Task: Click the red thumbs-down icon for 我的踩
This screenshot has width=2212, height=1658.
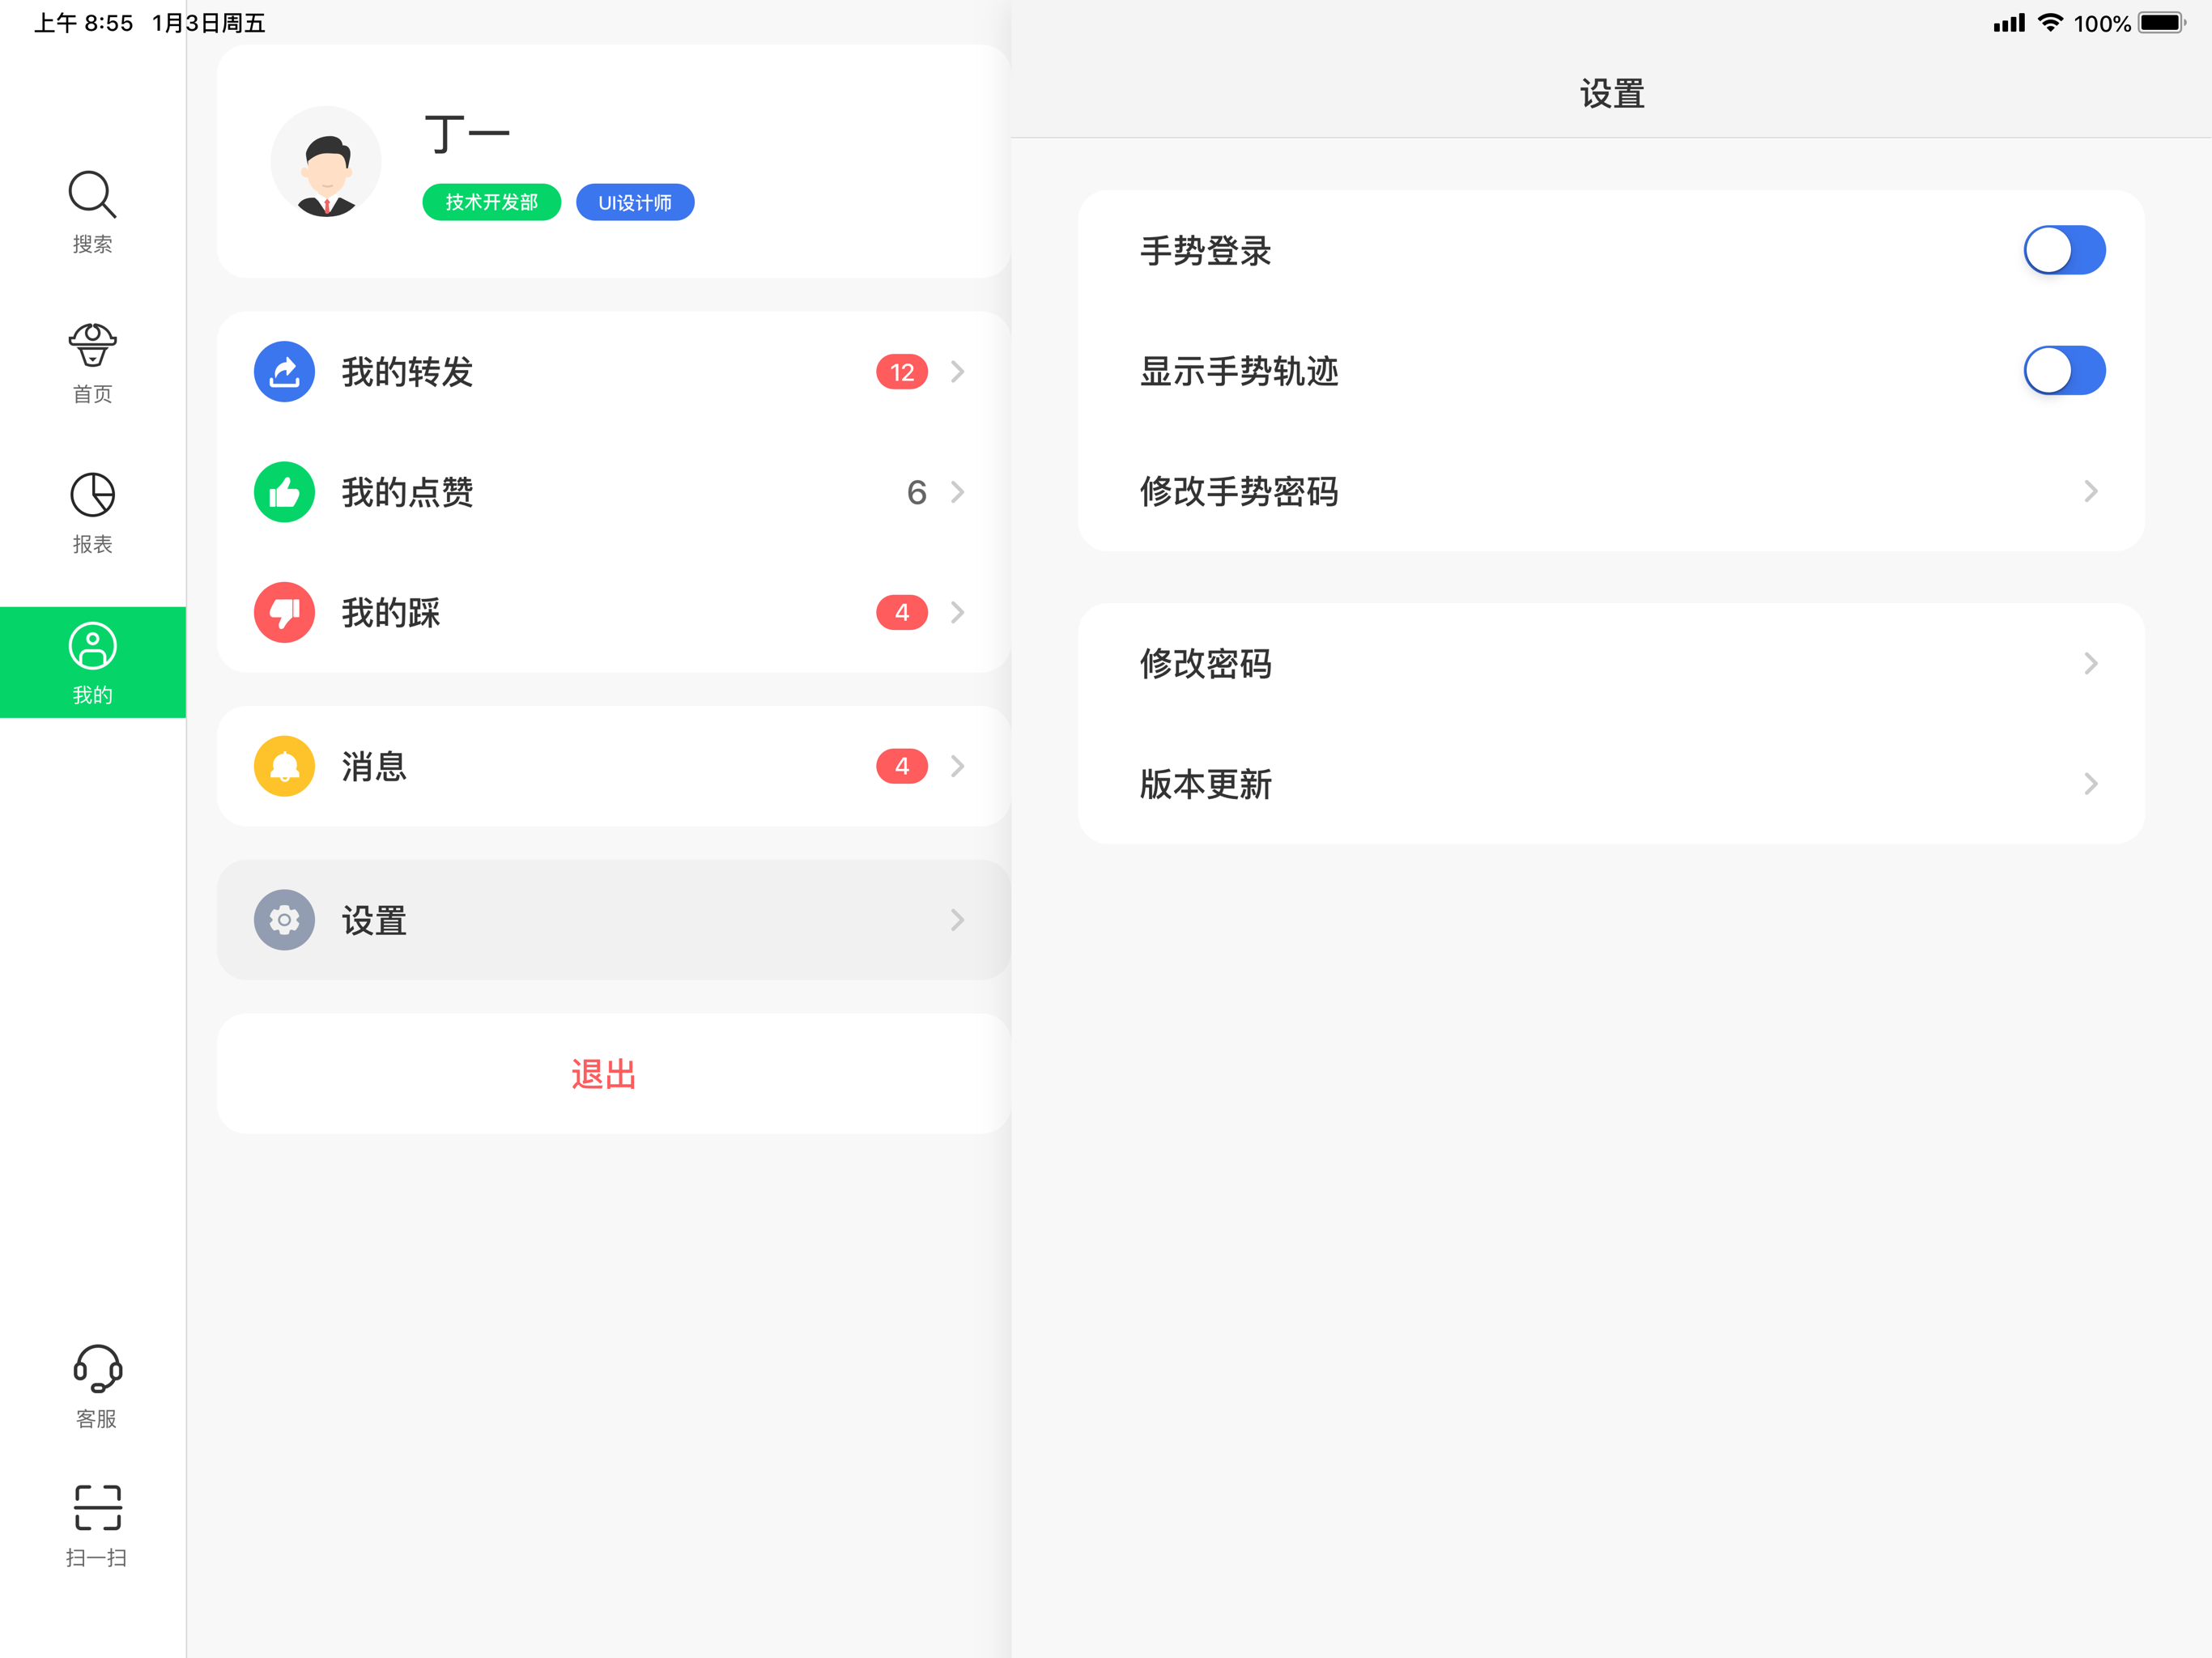Action: (x=284, y=612)
